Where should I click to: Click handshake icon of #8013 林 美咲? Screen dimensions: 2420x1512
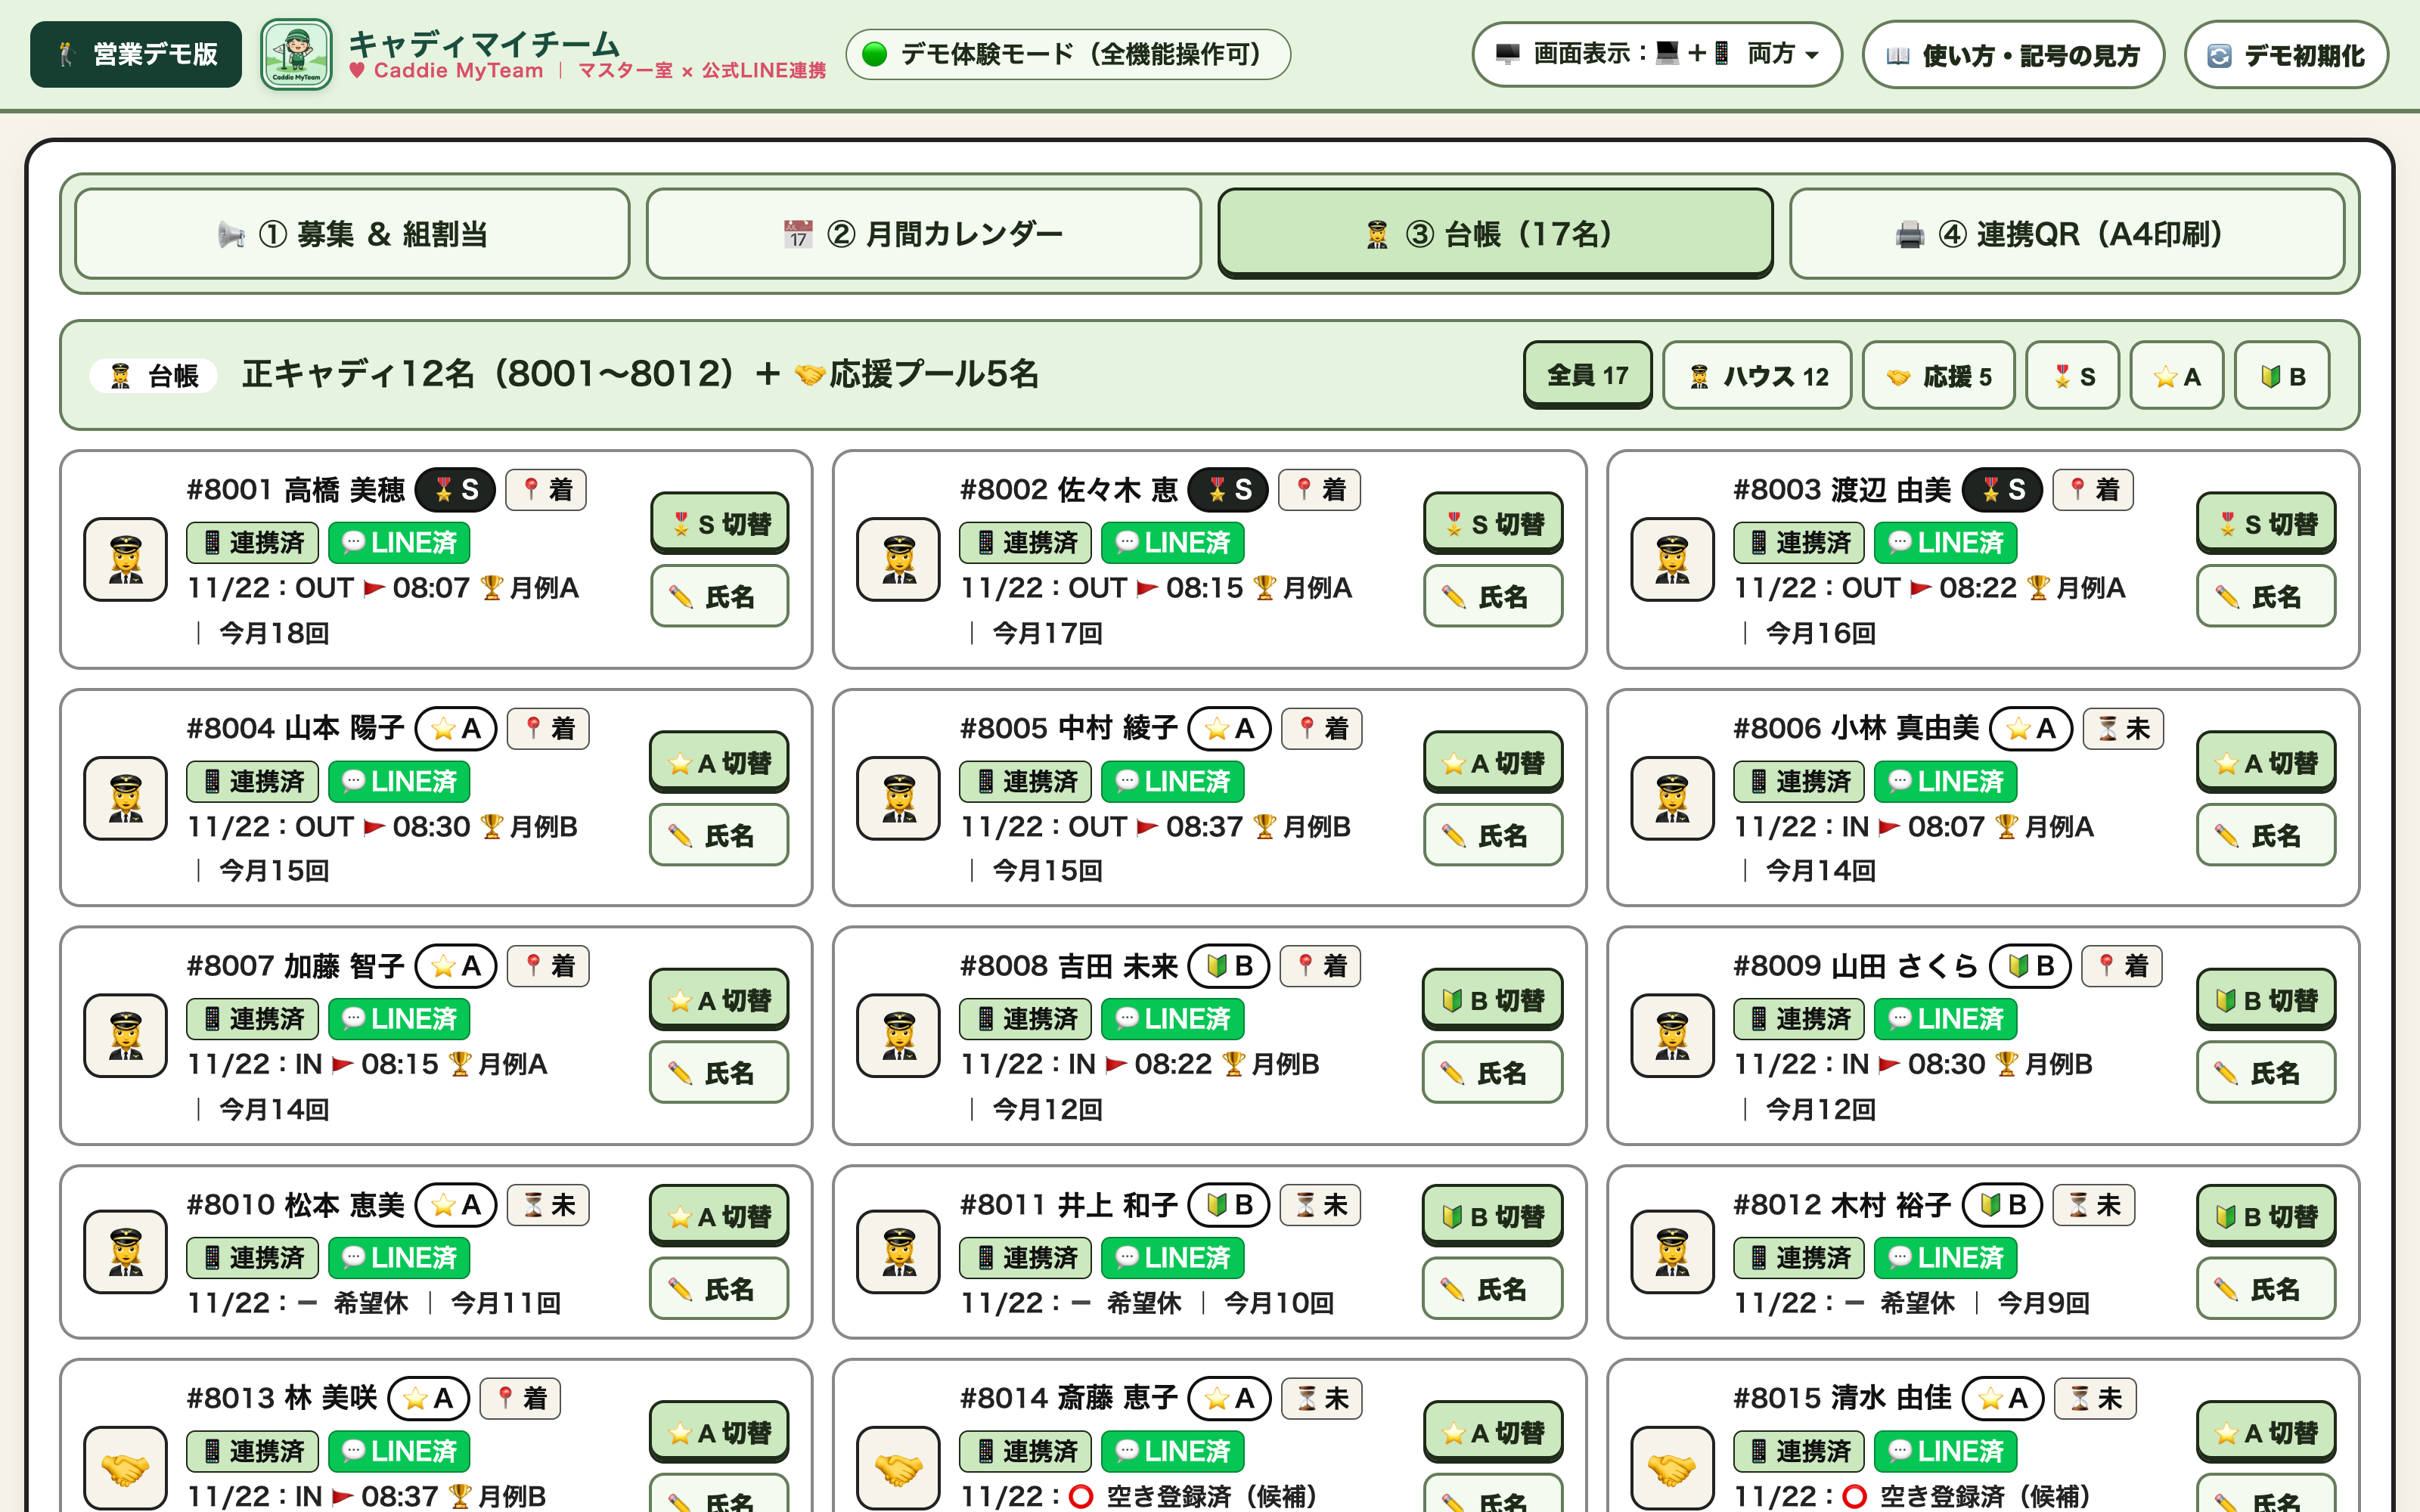(126, 1468)
